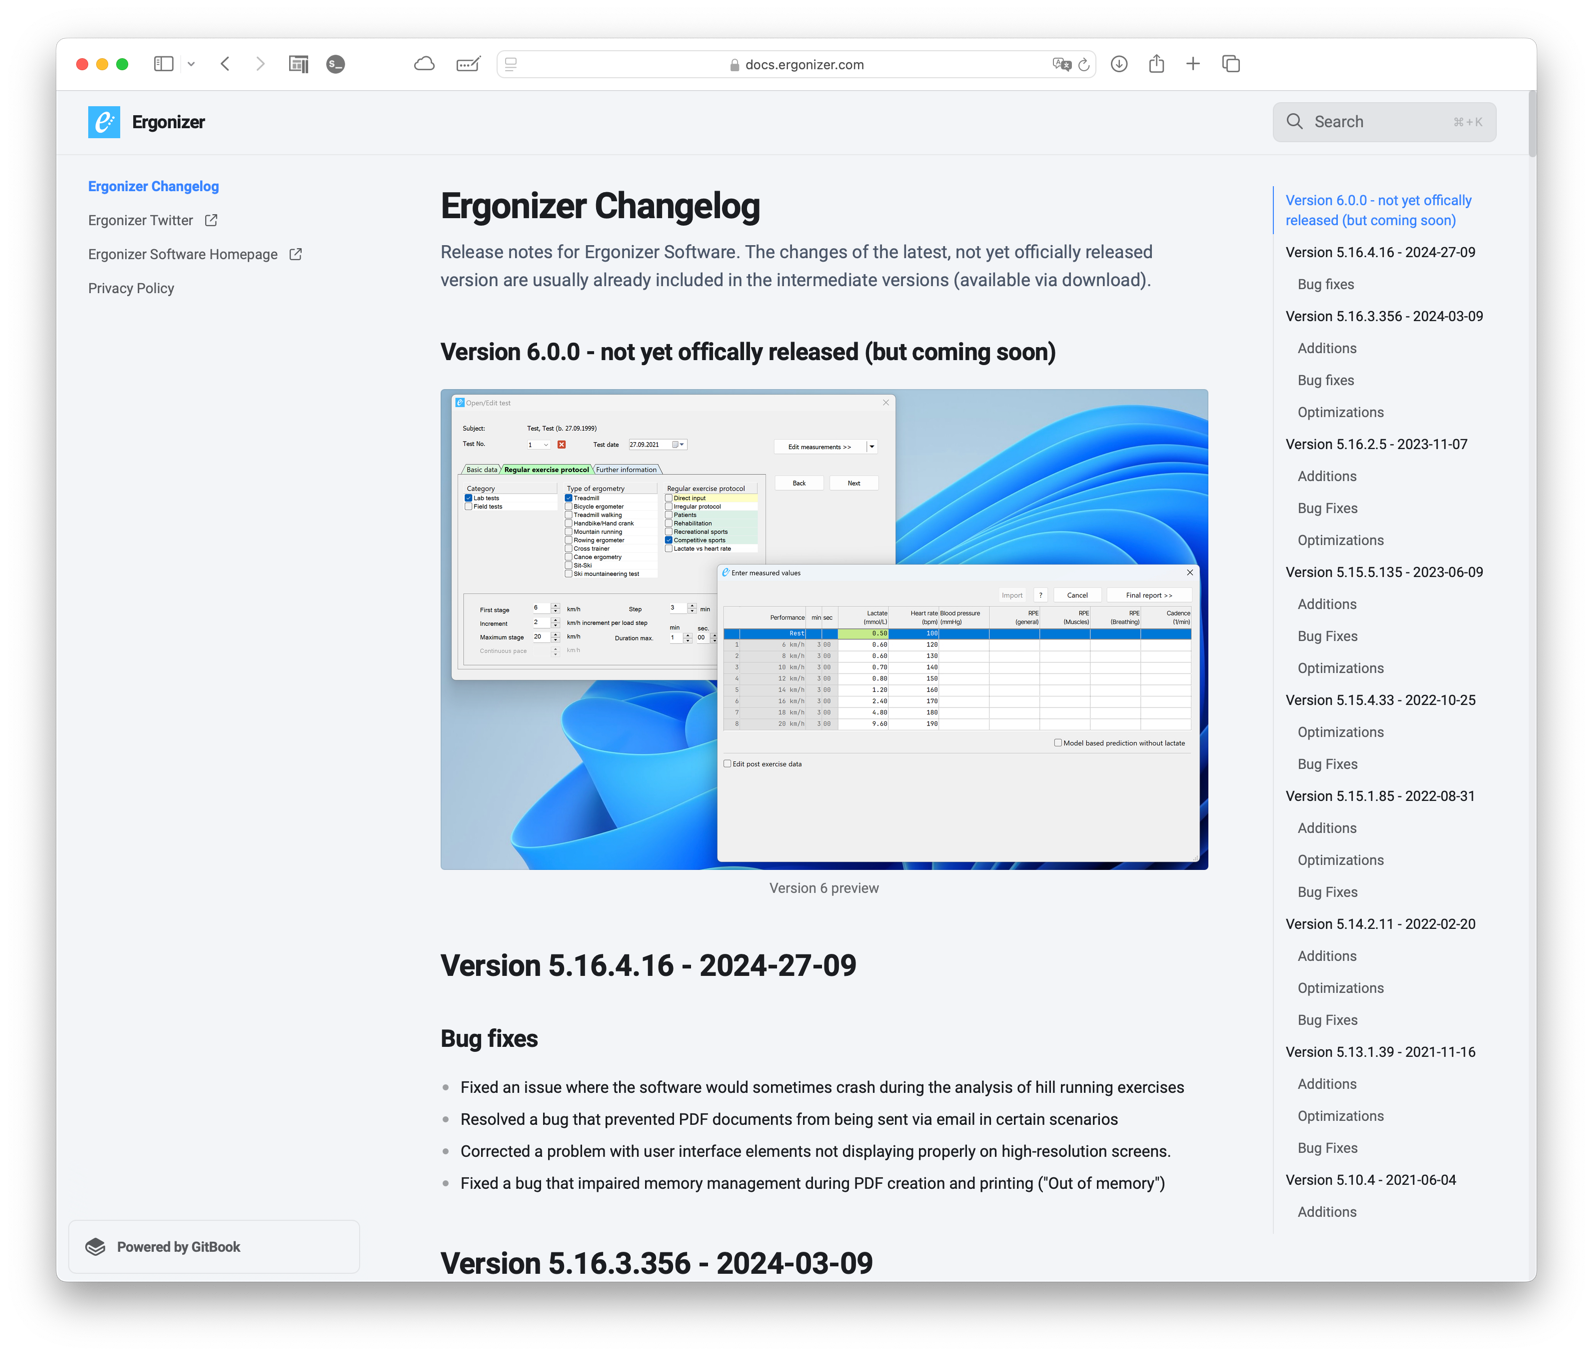Viewport: 1593px width, 1356px height.
Task: Click the Ergonizer logo icon
Action: pos(104,122)
